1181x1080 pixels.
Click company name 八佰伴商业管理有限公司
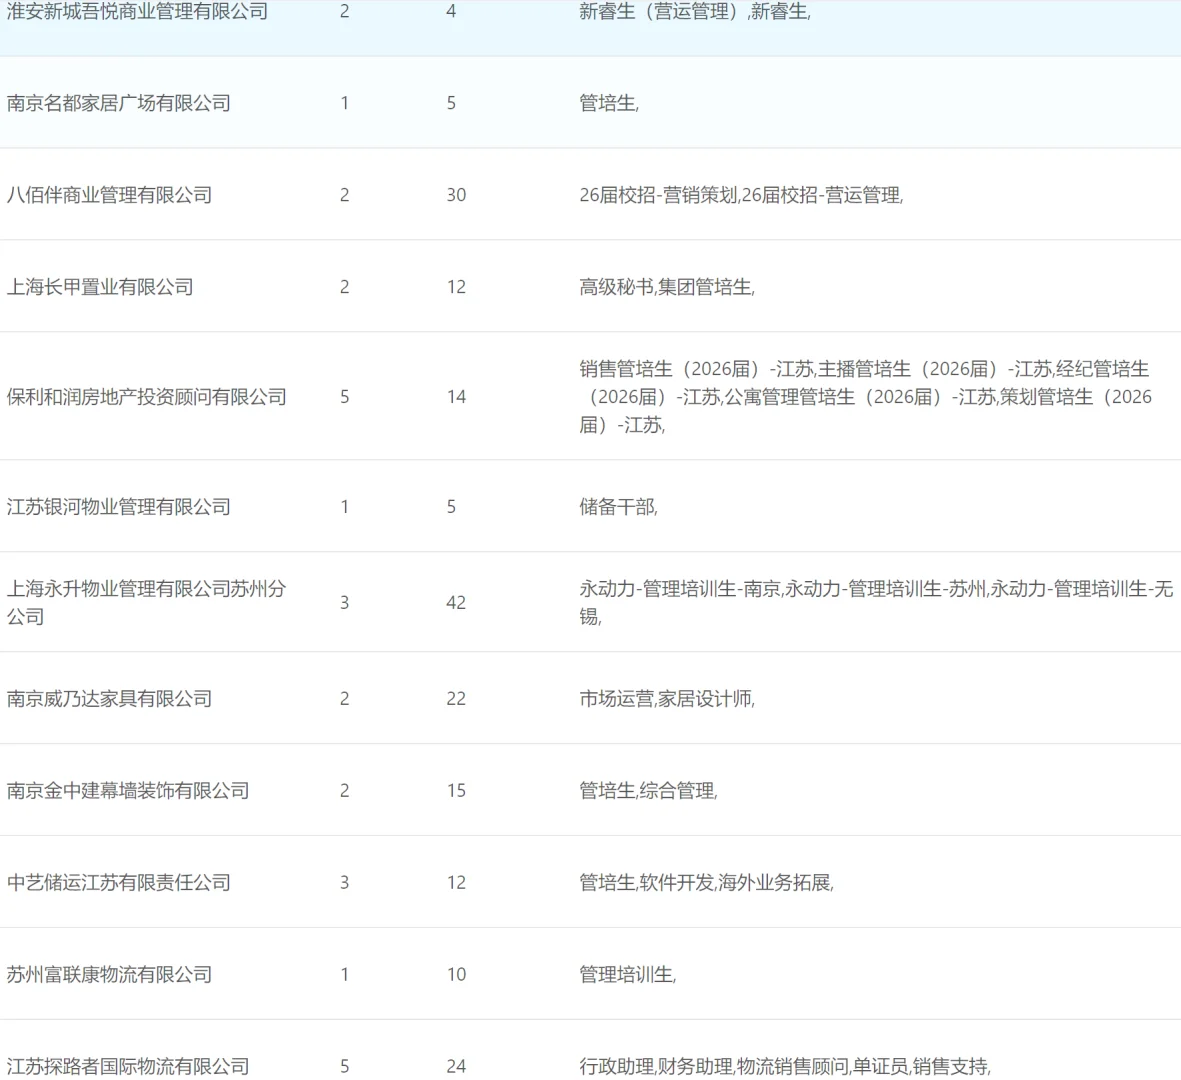tap(109, 195)
